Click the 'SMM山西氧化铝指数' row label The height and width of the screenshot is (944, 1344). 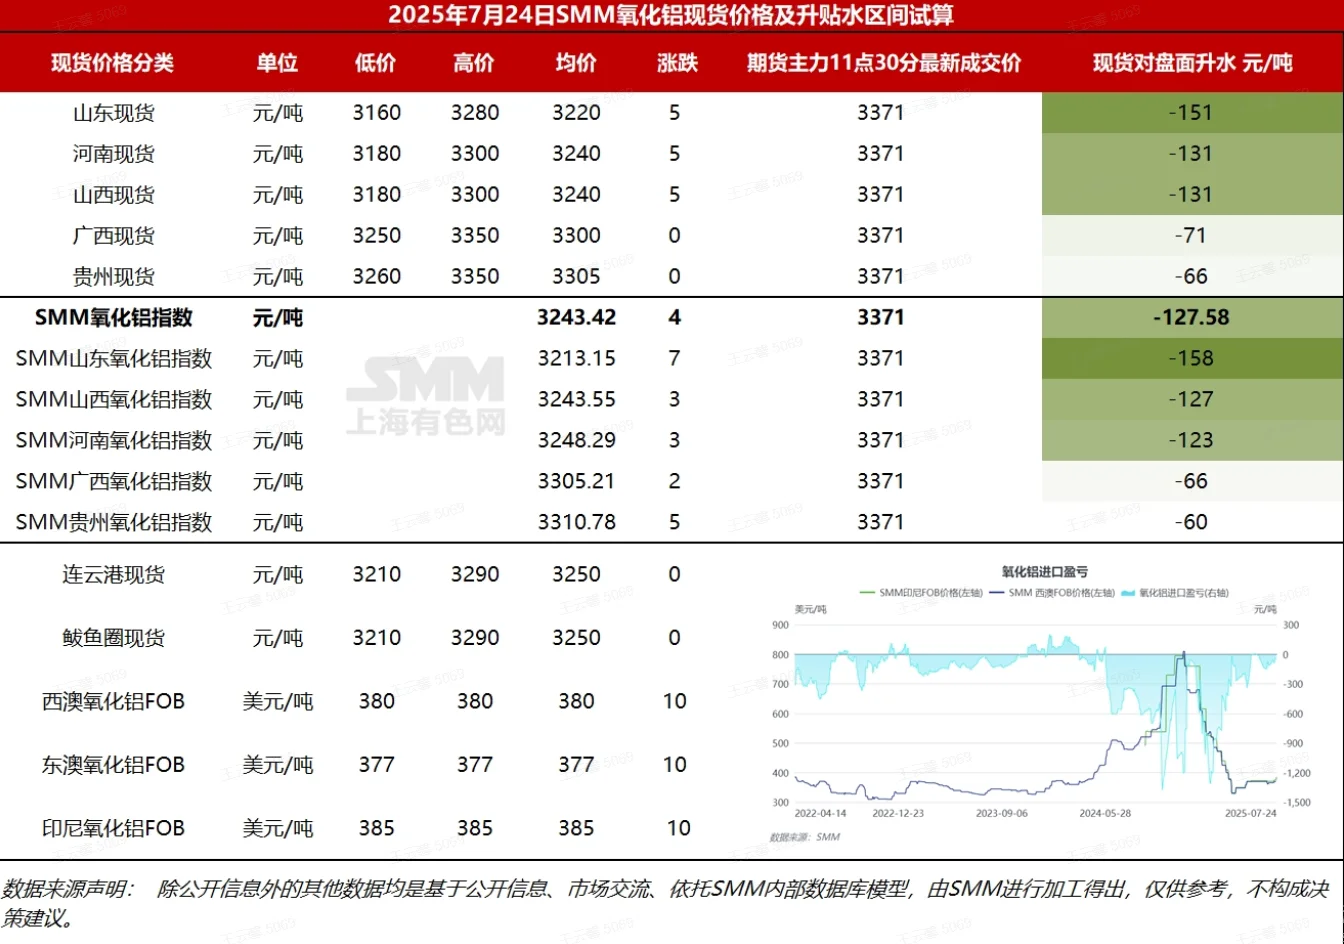coord(114,400)
